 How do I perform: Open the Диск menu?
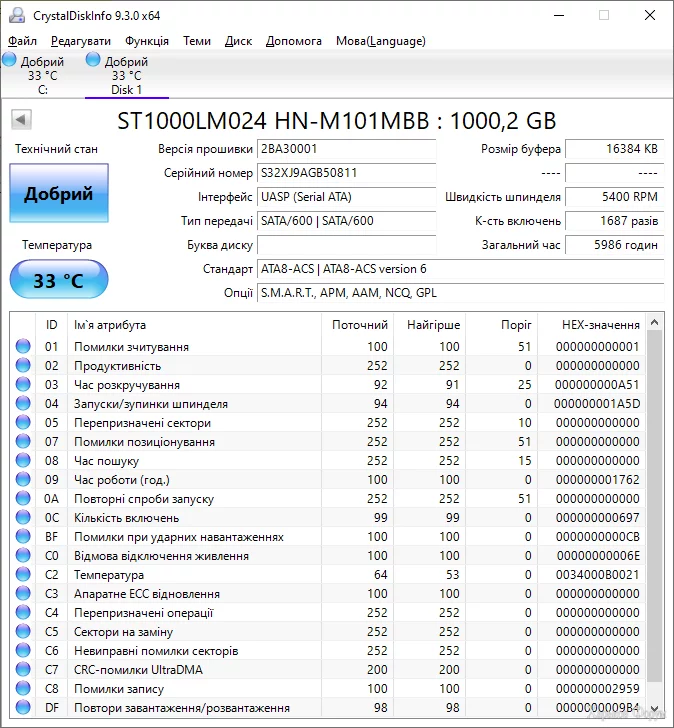coord(238,41)
